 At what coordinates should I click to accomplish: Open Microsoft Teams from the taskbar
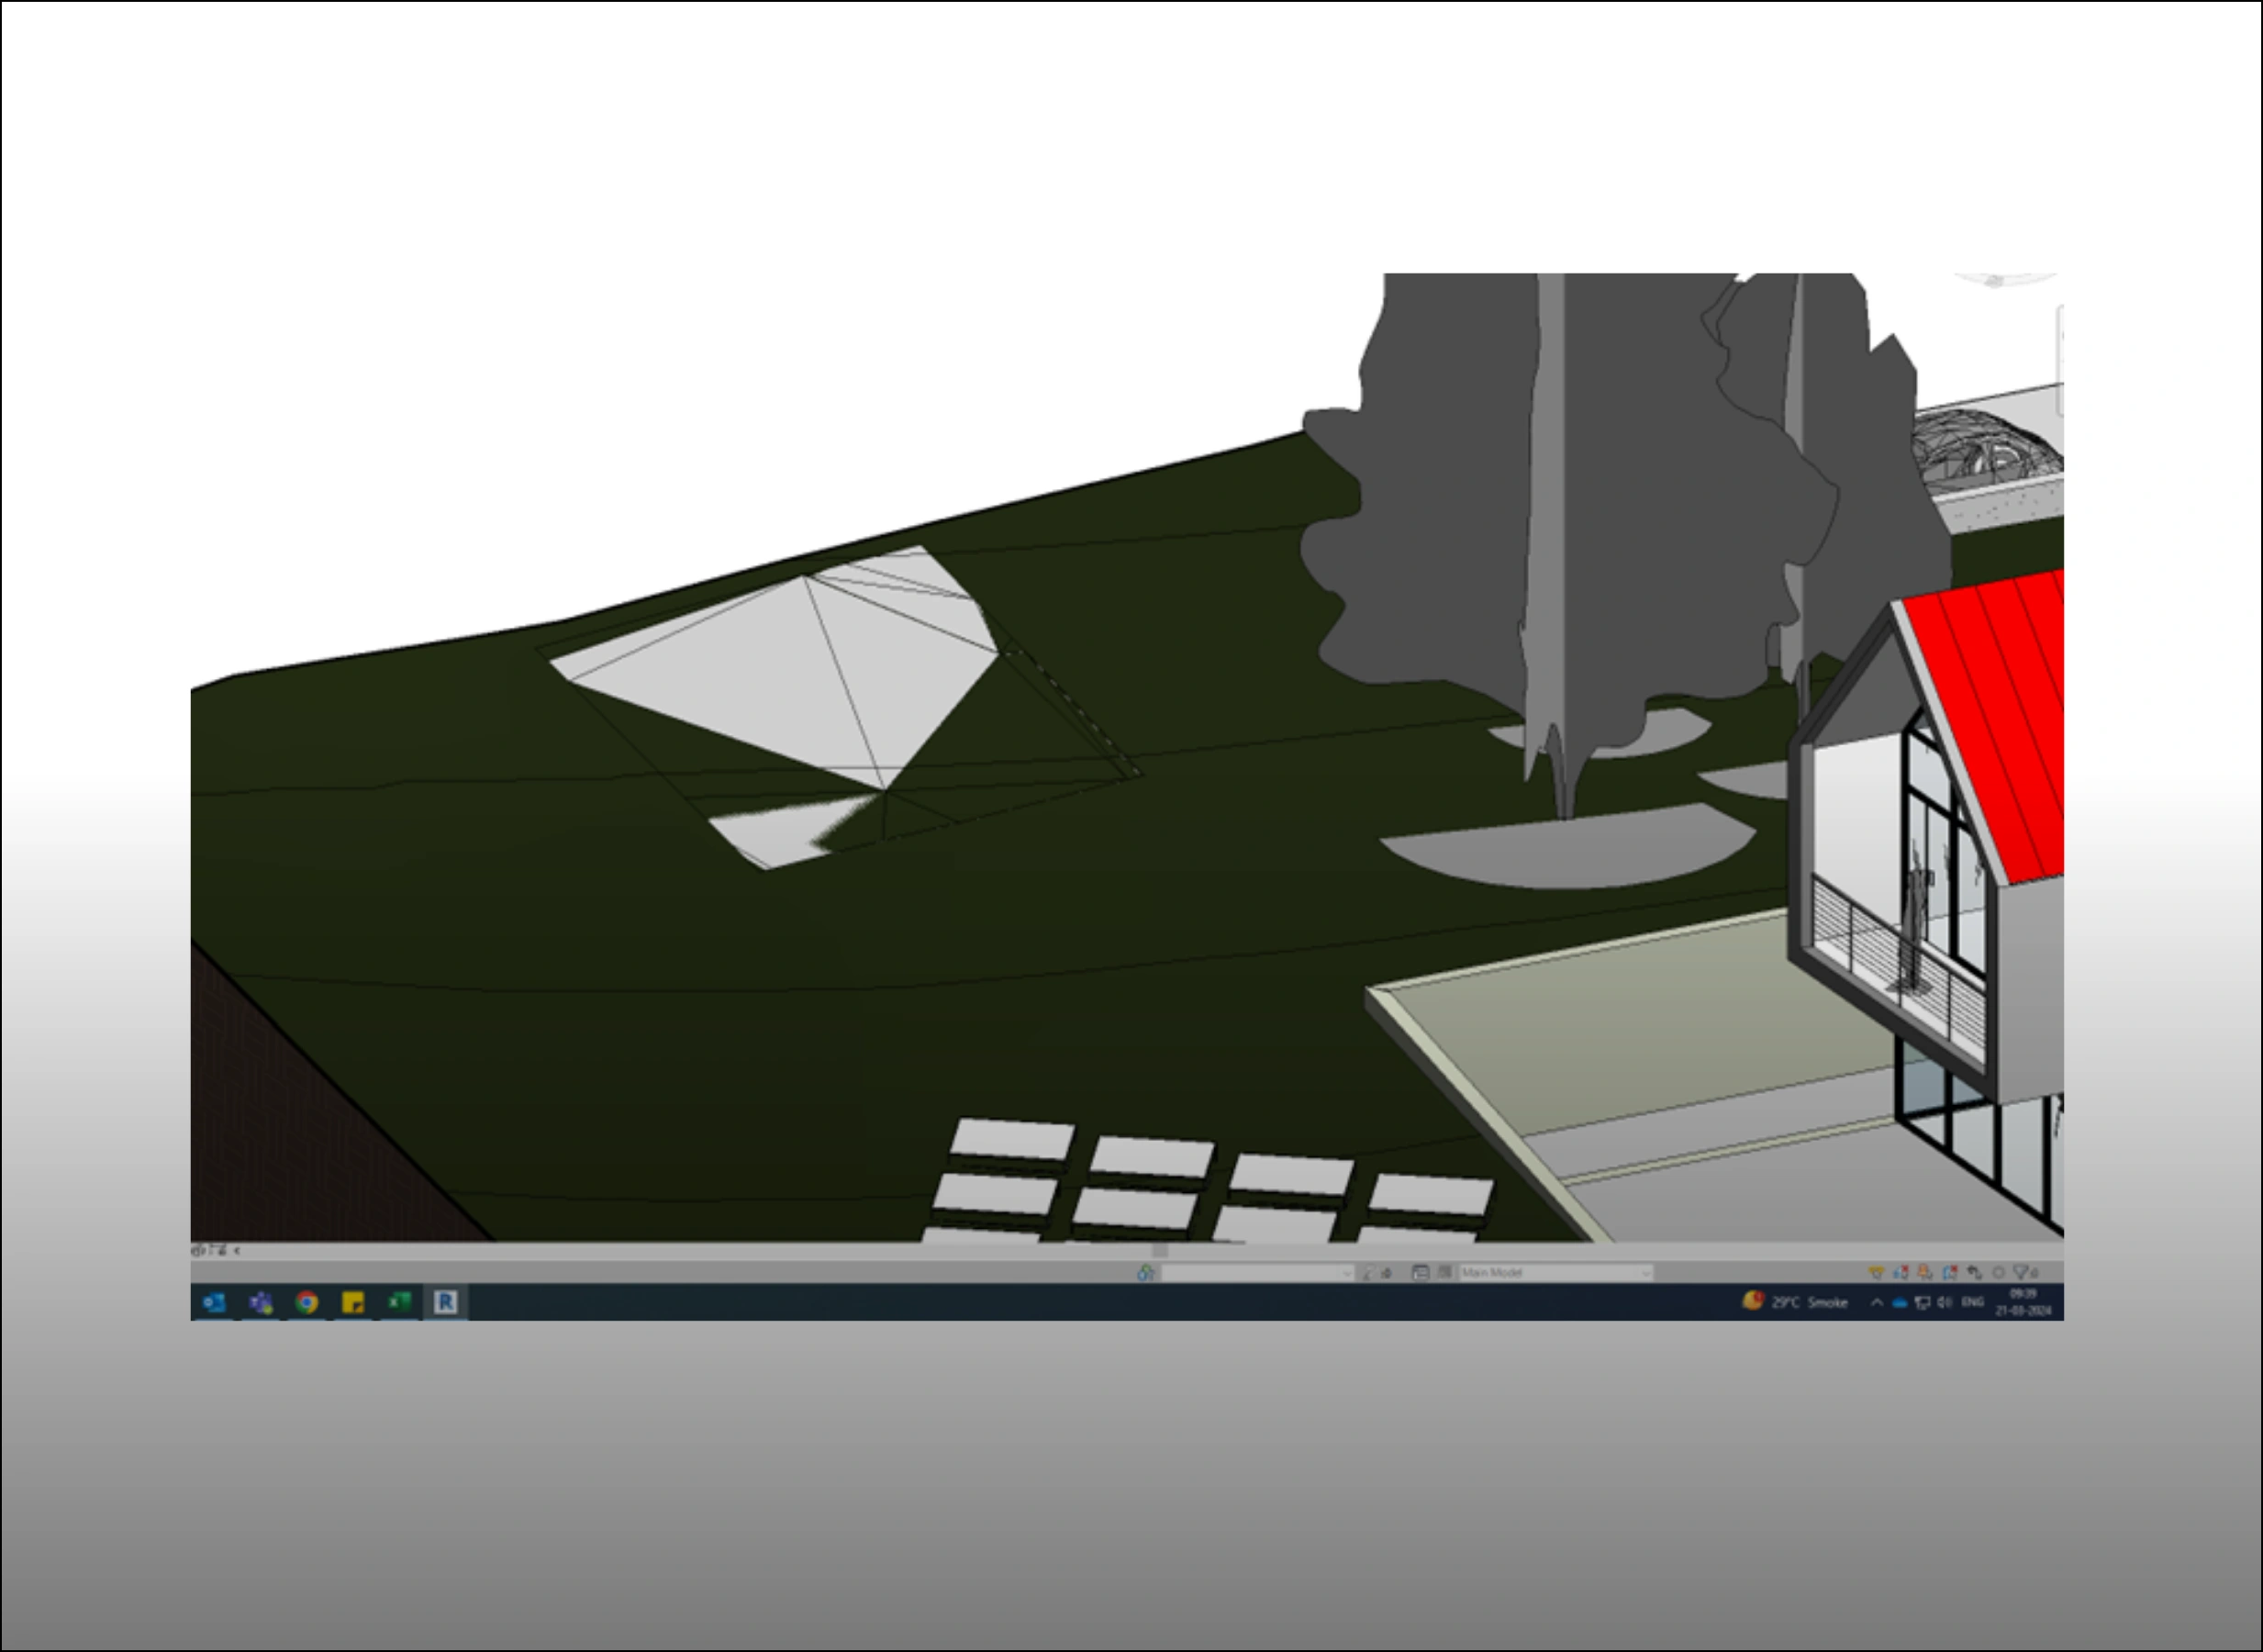point(261,1302)
